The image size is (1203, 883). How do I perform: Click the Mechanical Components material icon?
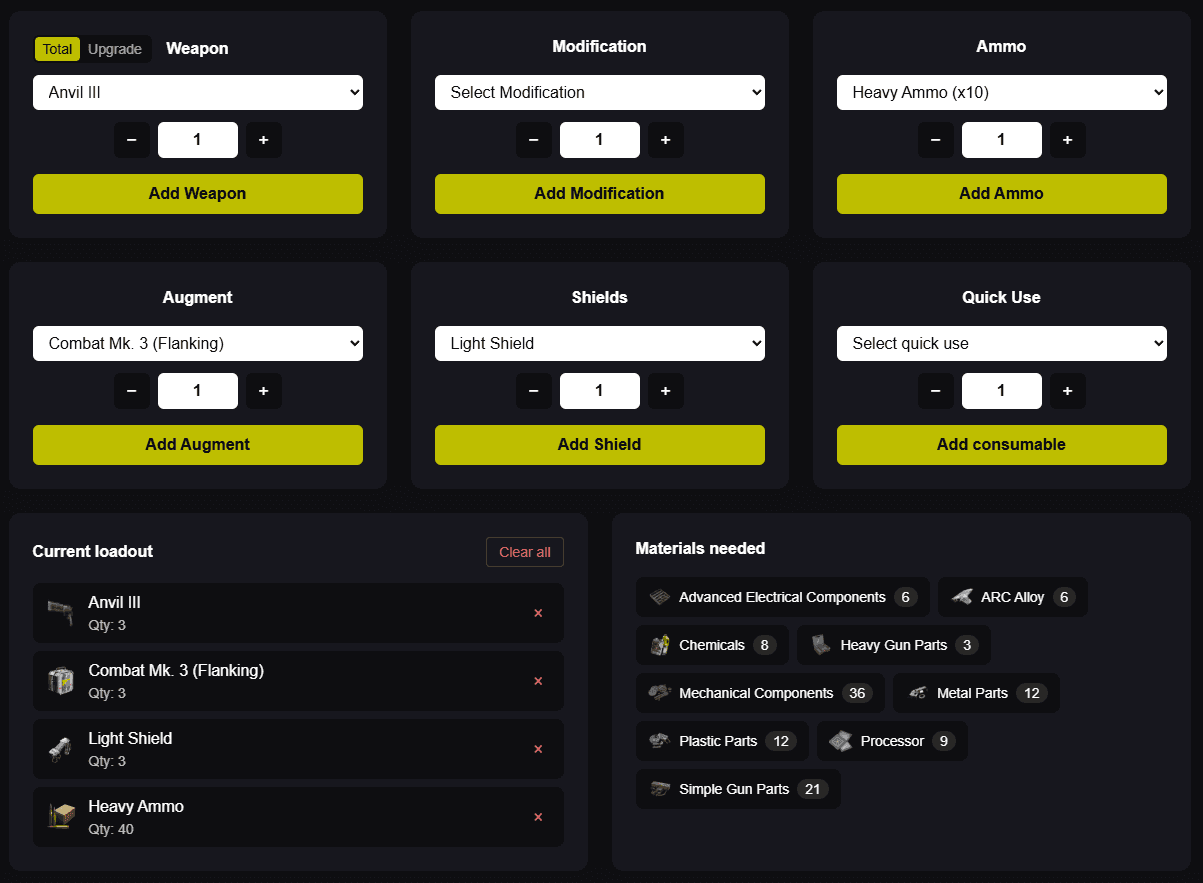pyautogui.click(x=660, y=693)
